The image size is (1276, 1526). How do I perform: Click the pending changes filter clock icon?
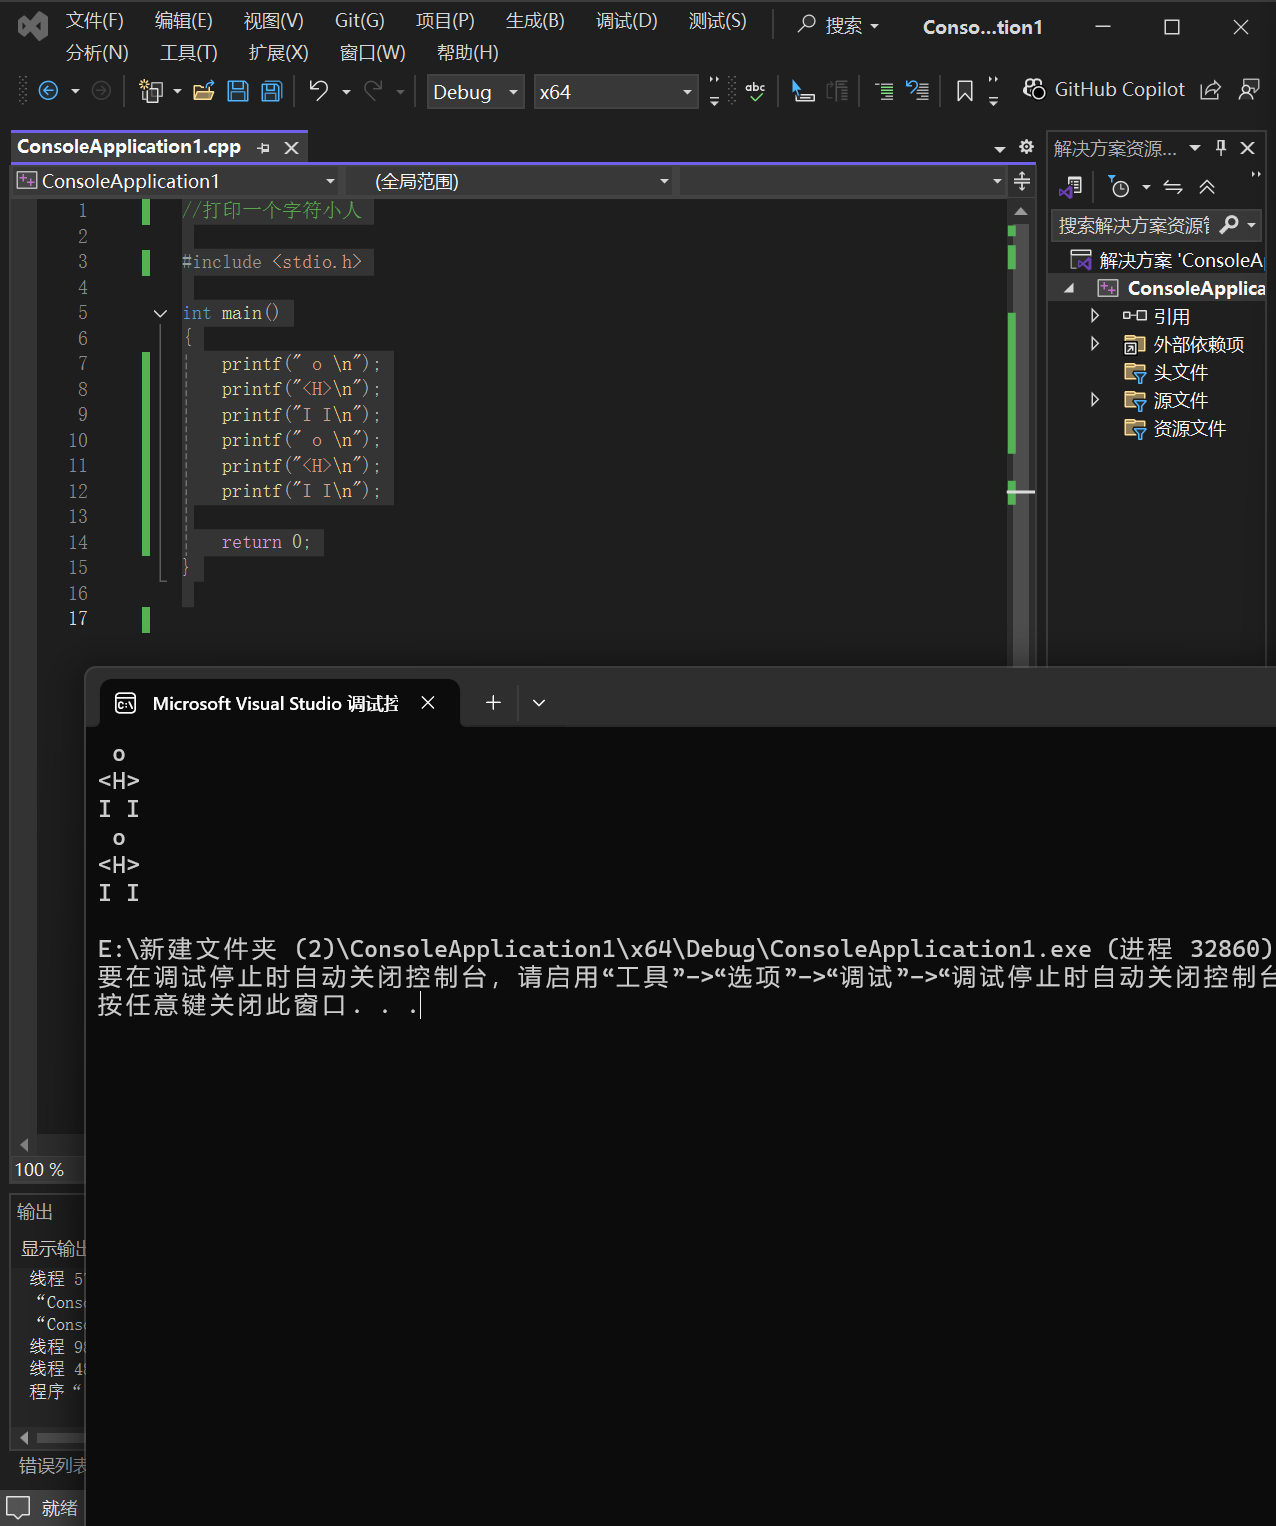pyautogui.click(x=1120, y=187)
